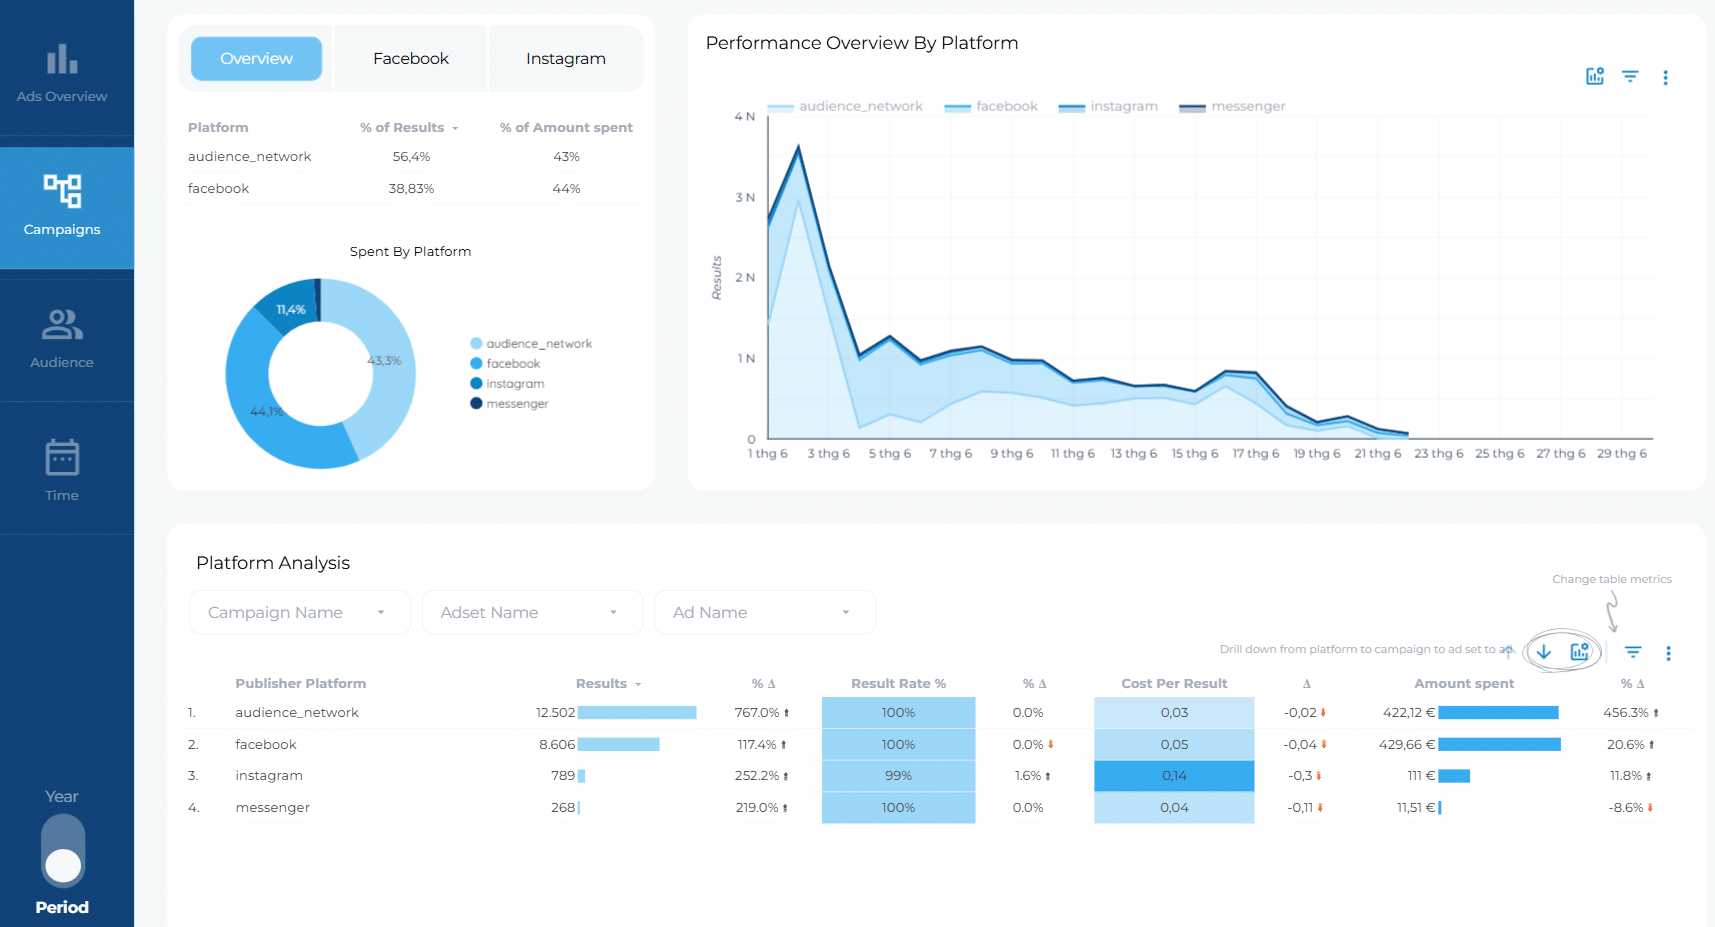Toggle the Year/Period switch
Screen dimensions: 1715x927
(x=63, y=850)
